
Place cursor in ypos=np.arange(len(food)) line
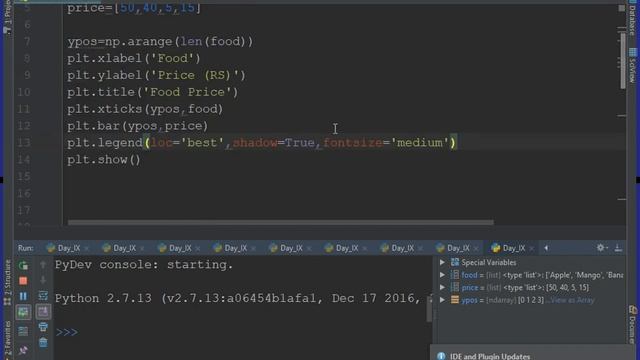pos(160,42)
